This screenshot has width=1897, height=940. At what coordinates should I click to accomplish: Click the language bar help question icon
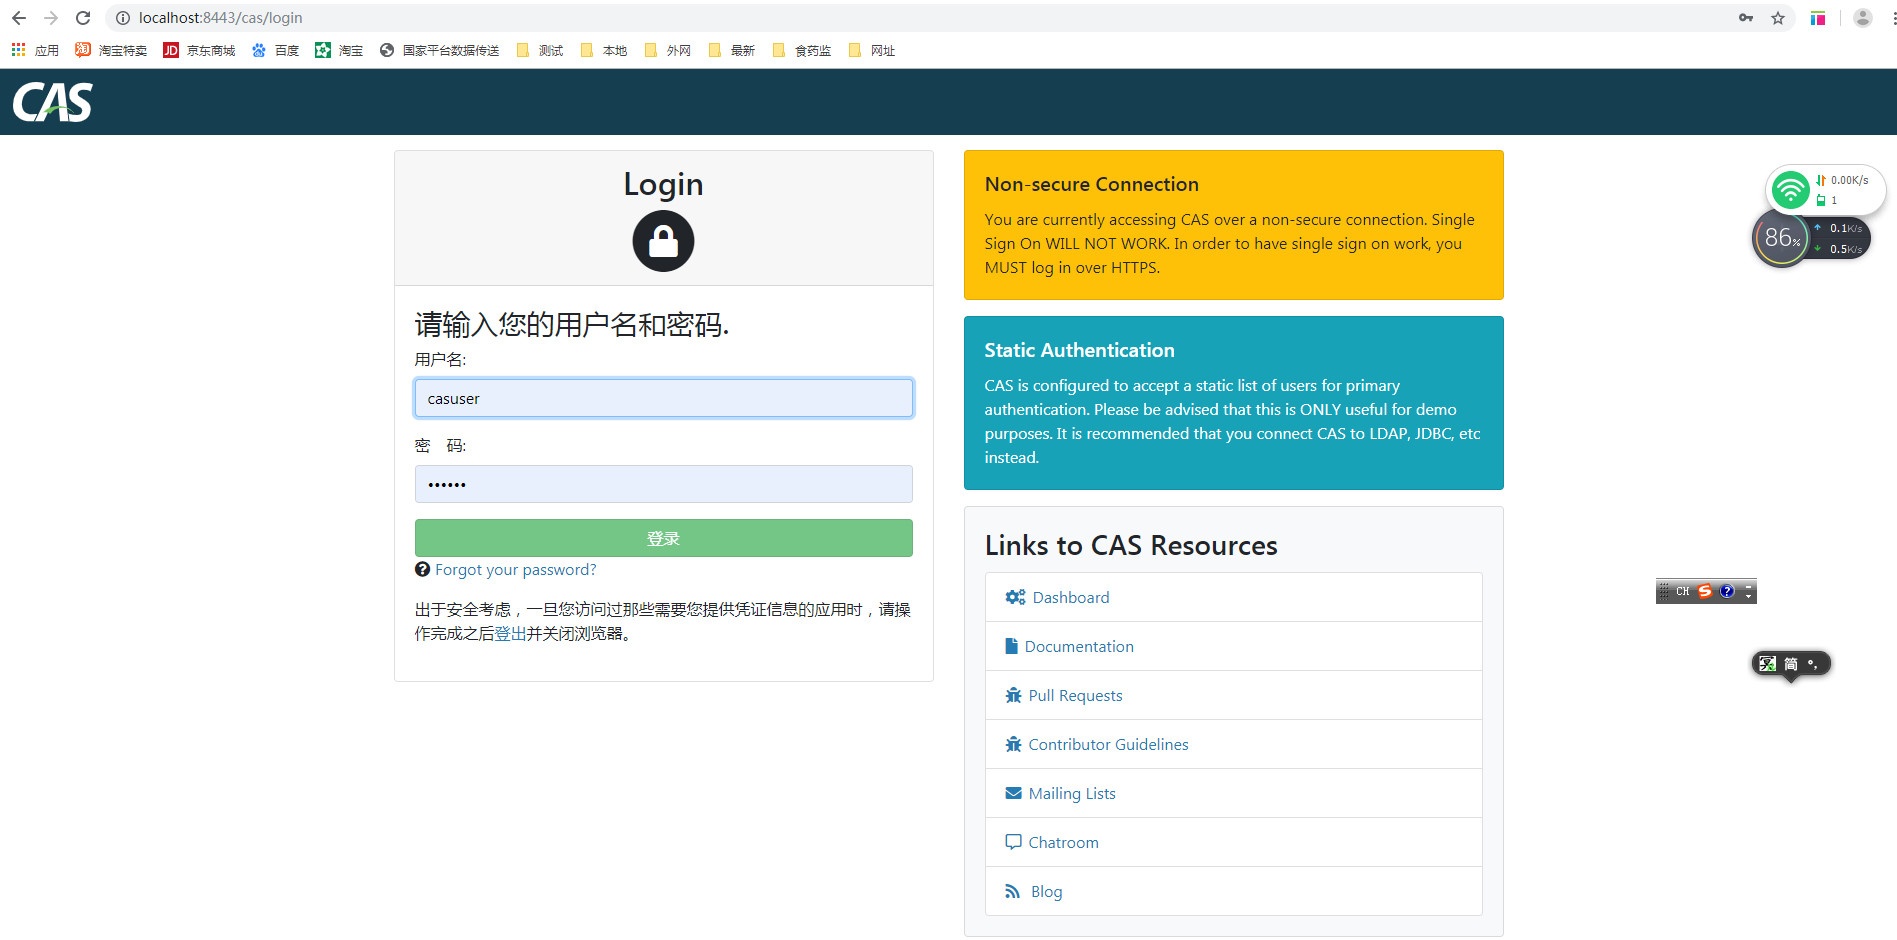(1727, 591)
